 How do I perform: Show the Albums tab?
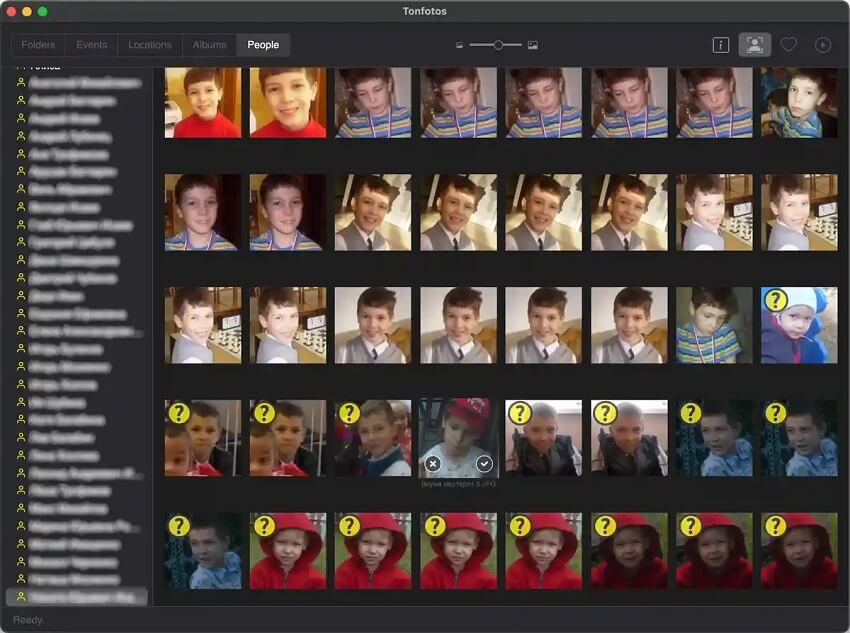pyautogui.click(x=209, y=45)
